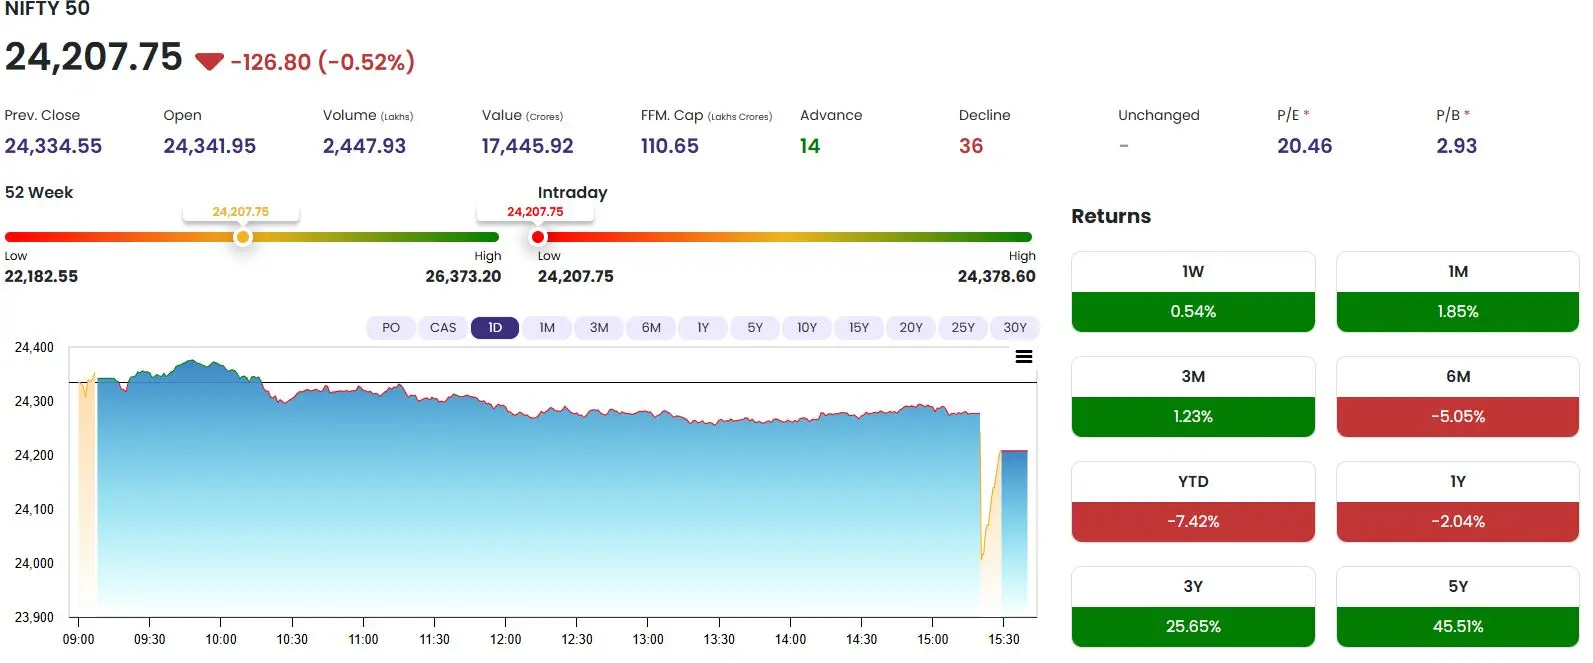This screenshot has width=1593, height=663.
Task: Click the 5Y returns card at 45.51%
Action: tap(1458, 607)
